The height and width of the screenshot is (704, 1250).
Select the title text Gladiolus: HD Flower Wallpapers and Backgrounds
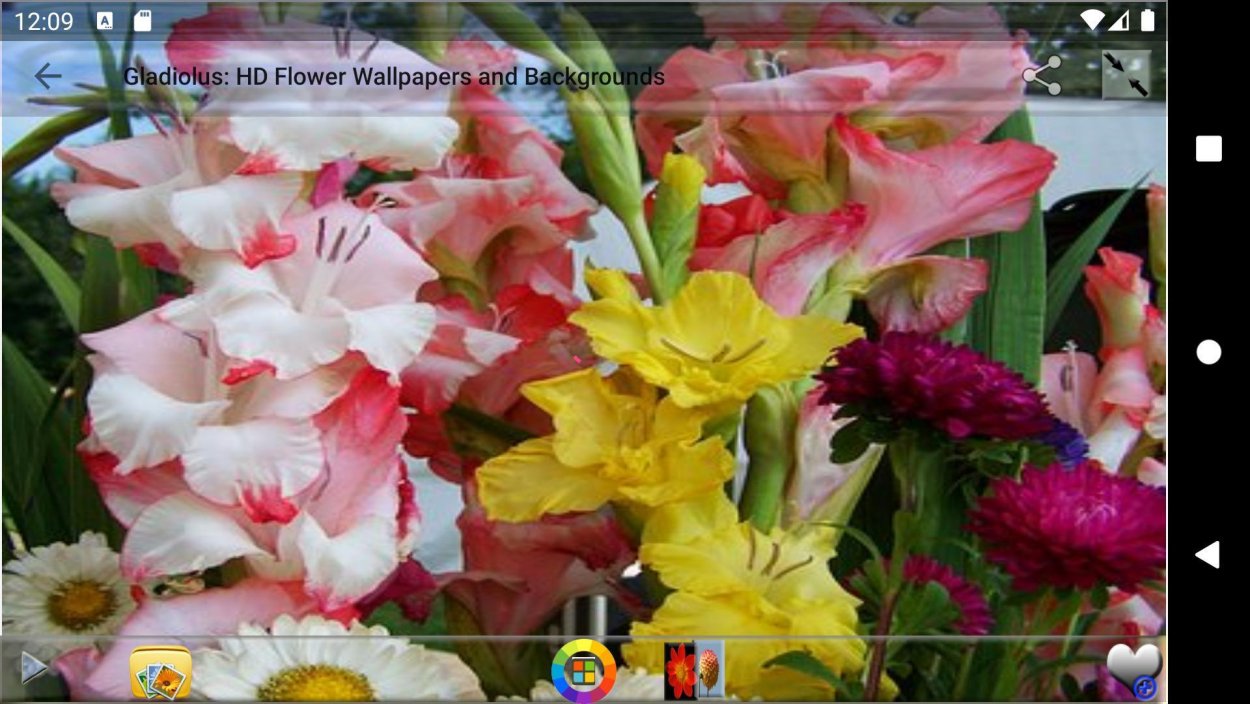click(x=394, y=77)
